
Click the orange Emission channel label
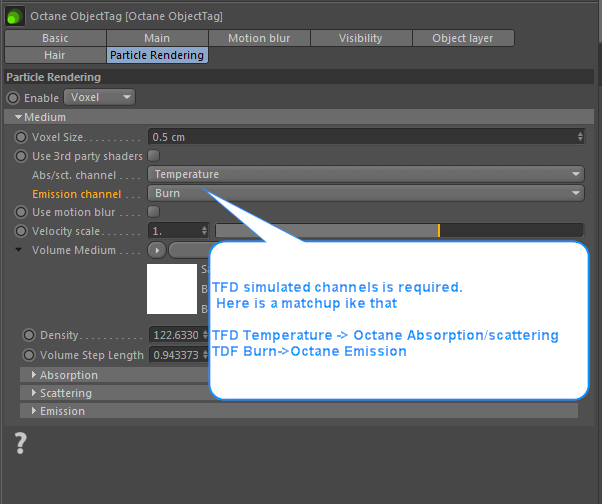point(77,194)
